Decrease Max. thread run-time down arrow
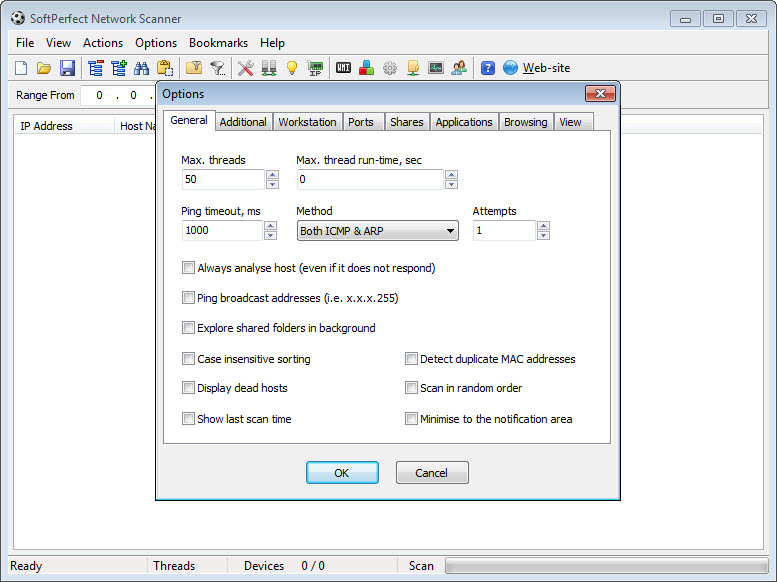 click(x=451, y=184)
